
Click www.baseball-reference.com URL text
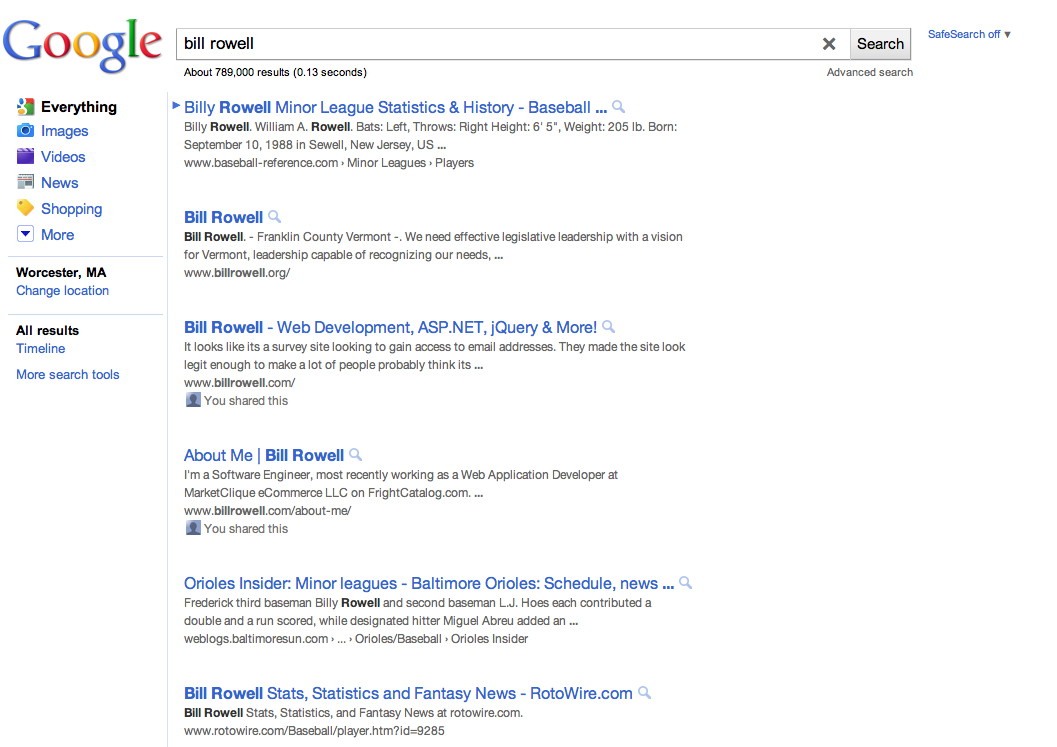point(261,162)
